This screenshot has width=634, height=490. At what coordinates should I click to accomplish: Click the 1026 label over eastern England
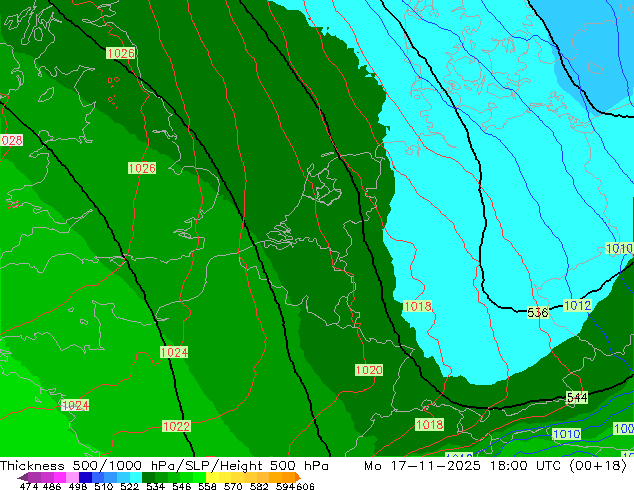click(x=142, y=168)
